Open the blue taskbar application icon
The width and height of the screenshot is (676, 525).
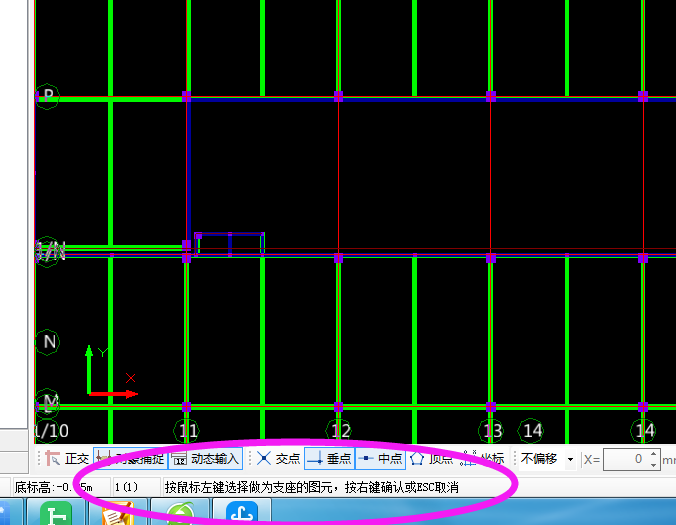(242, 513)
